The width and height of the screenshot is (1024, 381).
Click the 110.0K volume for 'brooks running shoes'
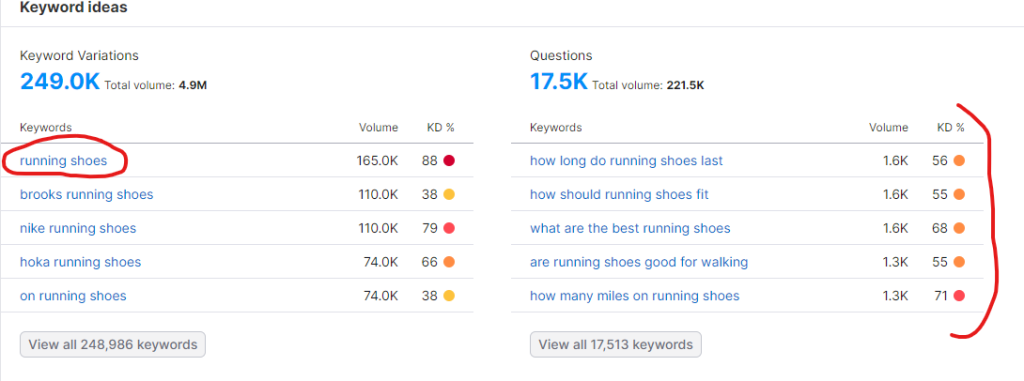point(377,195)
